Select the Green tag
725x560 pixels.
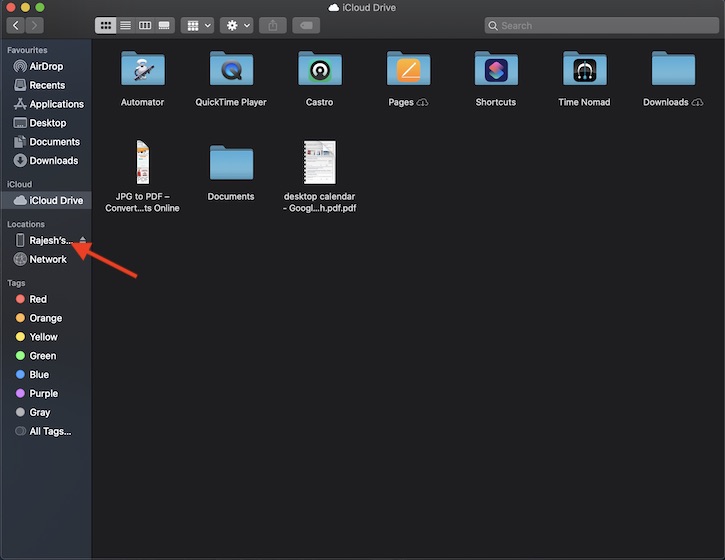(x=46, y=356)
